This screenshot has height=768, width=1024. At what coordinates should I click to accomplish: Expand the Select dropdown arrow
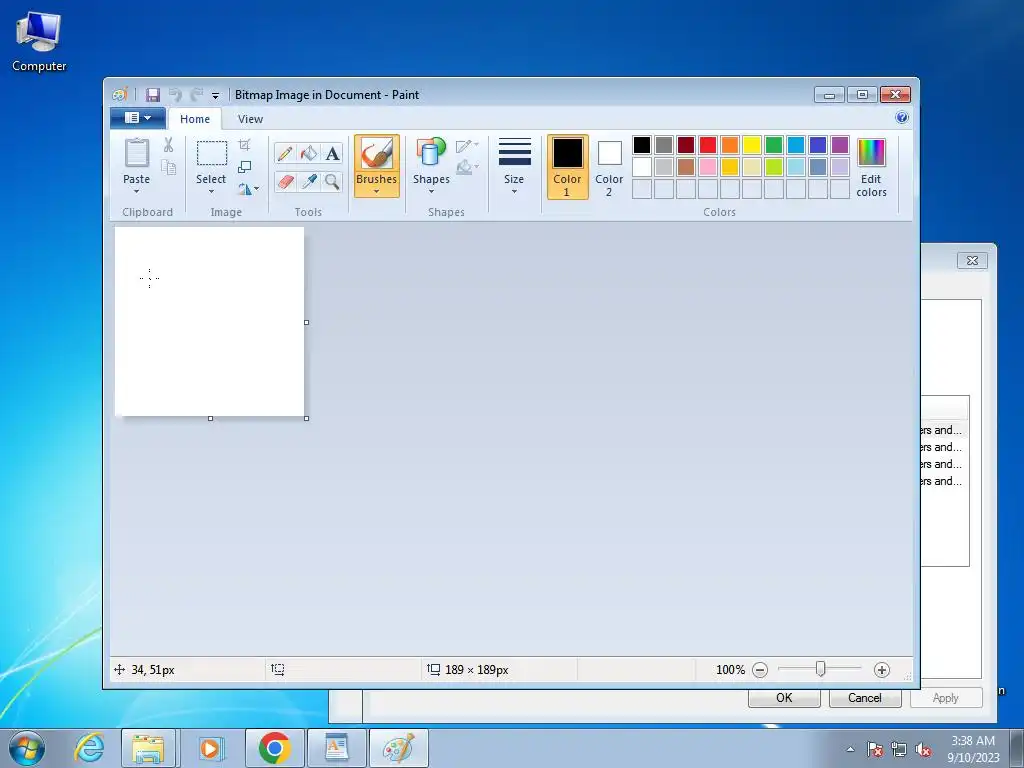[x=211, y=191]
